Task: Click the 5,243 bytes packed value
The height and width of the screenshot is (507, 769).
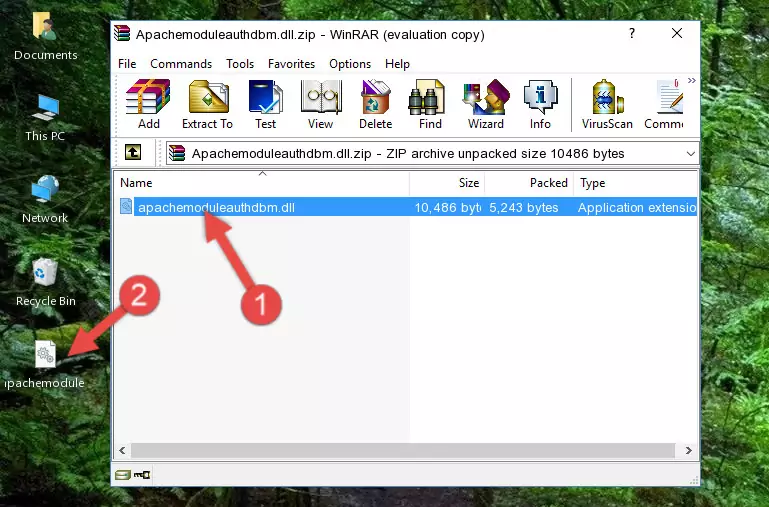Action: pyautogui.click(x=523, y=207)
